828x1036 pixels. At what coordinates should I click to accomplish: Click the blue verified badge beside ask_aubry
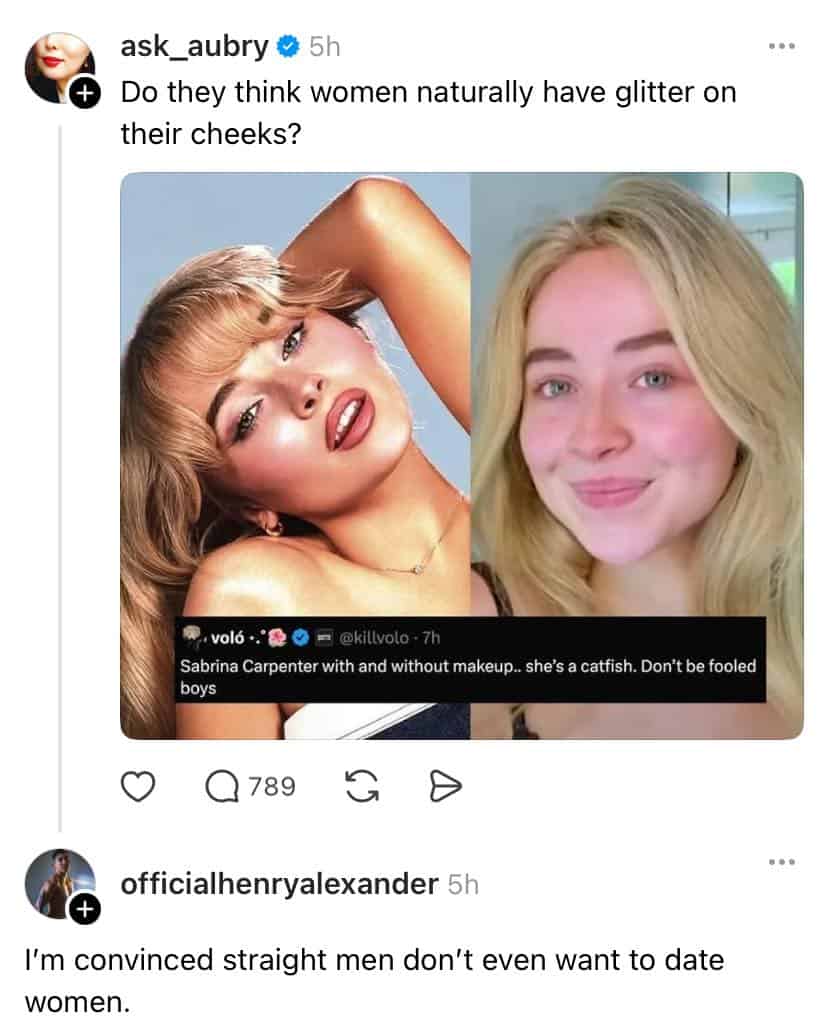[287, 46]
